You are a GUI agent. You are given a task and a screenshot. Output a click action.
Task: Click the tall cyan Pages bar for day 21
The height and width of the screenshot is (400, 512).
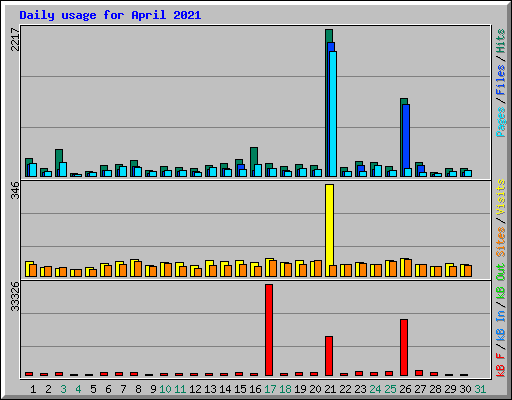[333, 114]
